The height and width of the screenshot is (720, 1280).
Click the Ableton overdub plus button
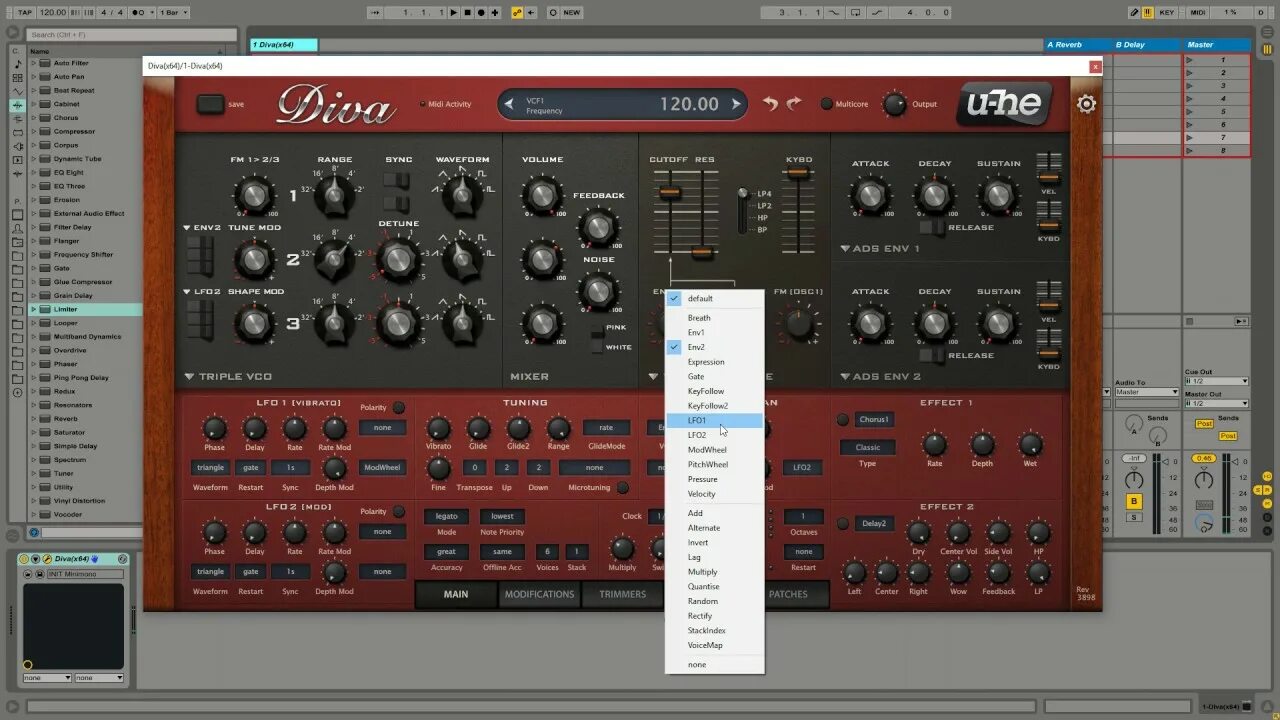[496, 12]
